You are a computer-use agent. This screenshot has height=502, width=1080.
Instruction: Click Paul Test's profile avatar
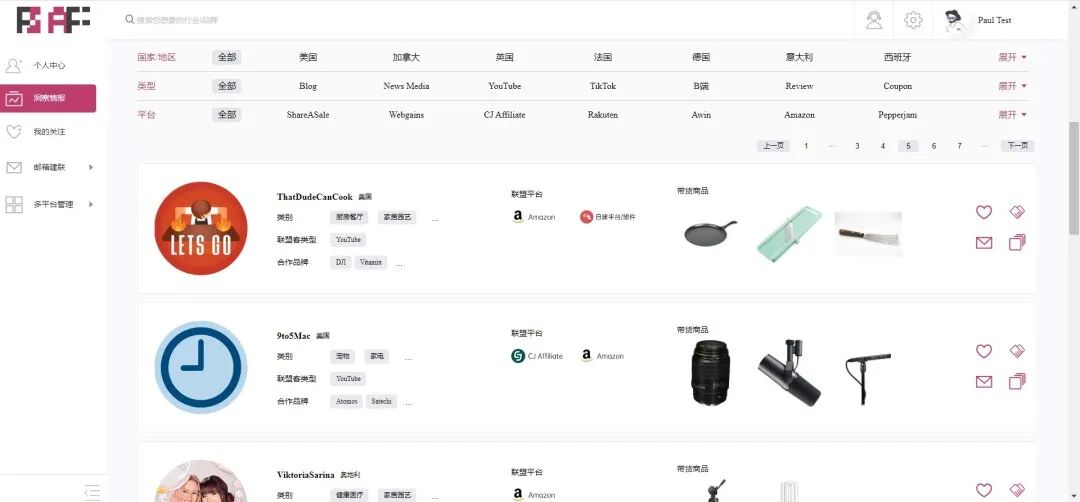coord(953,21)
